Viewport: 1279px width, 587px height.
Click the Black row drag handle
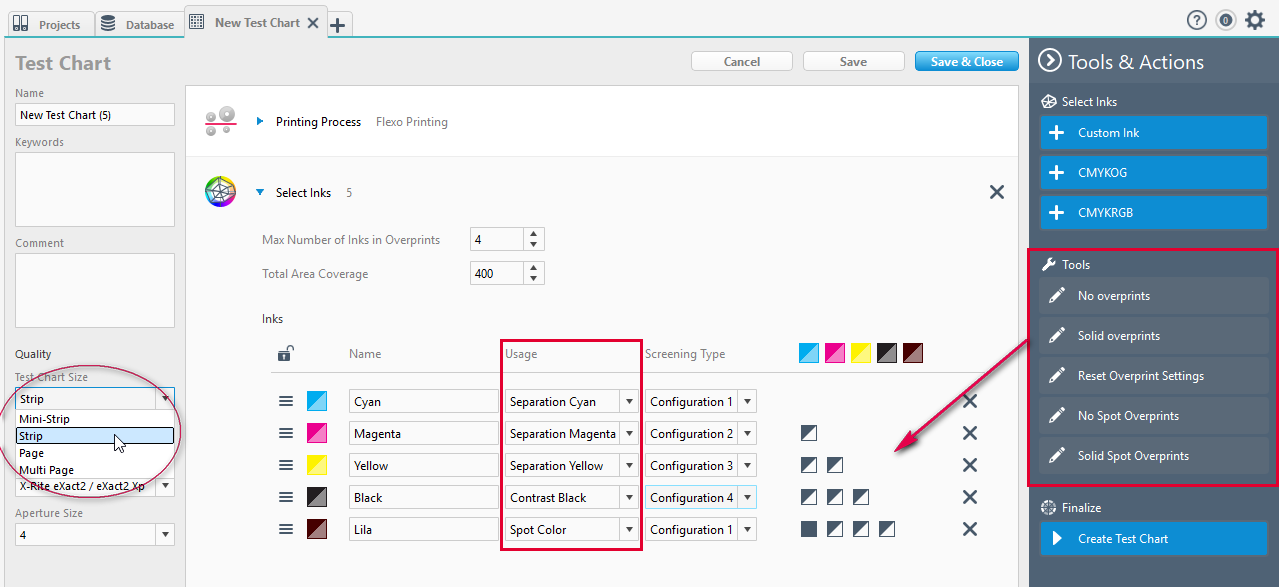point(286,497)
